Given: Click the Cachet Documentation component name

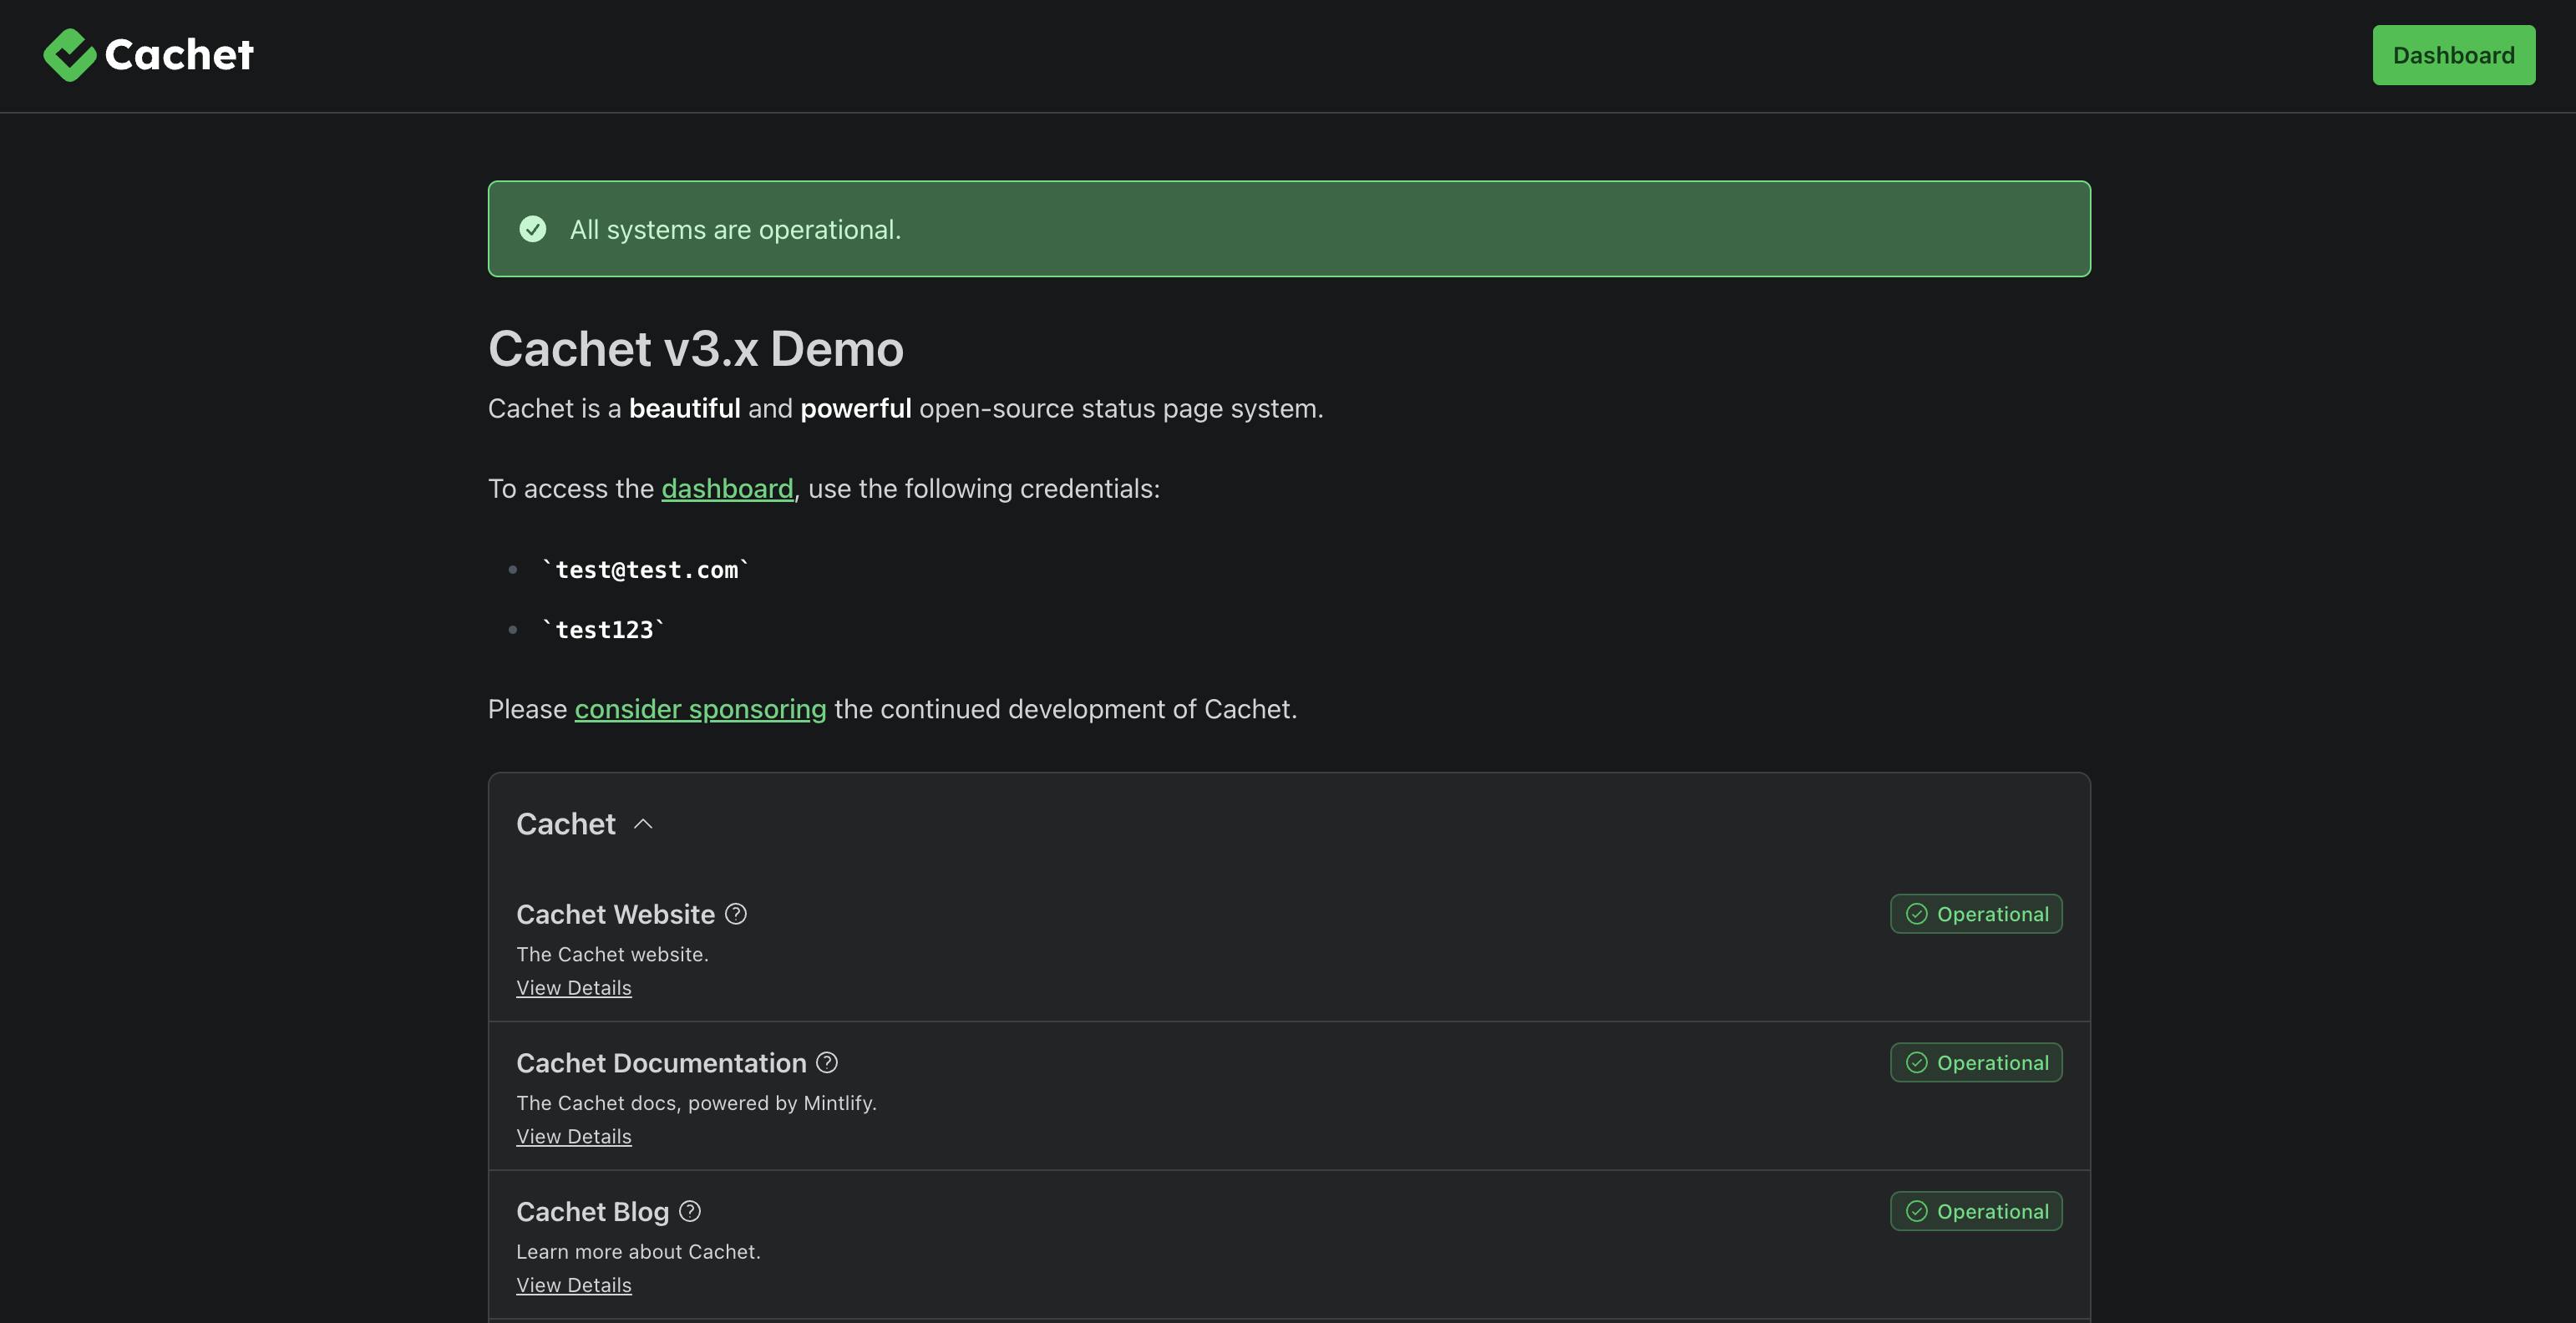Looking at the screenshot, I should tap(661, 1063).
